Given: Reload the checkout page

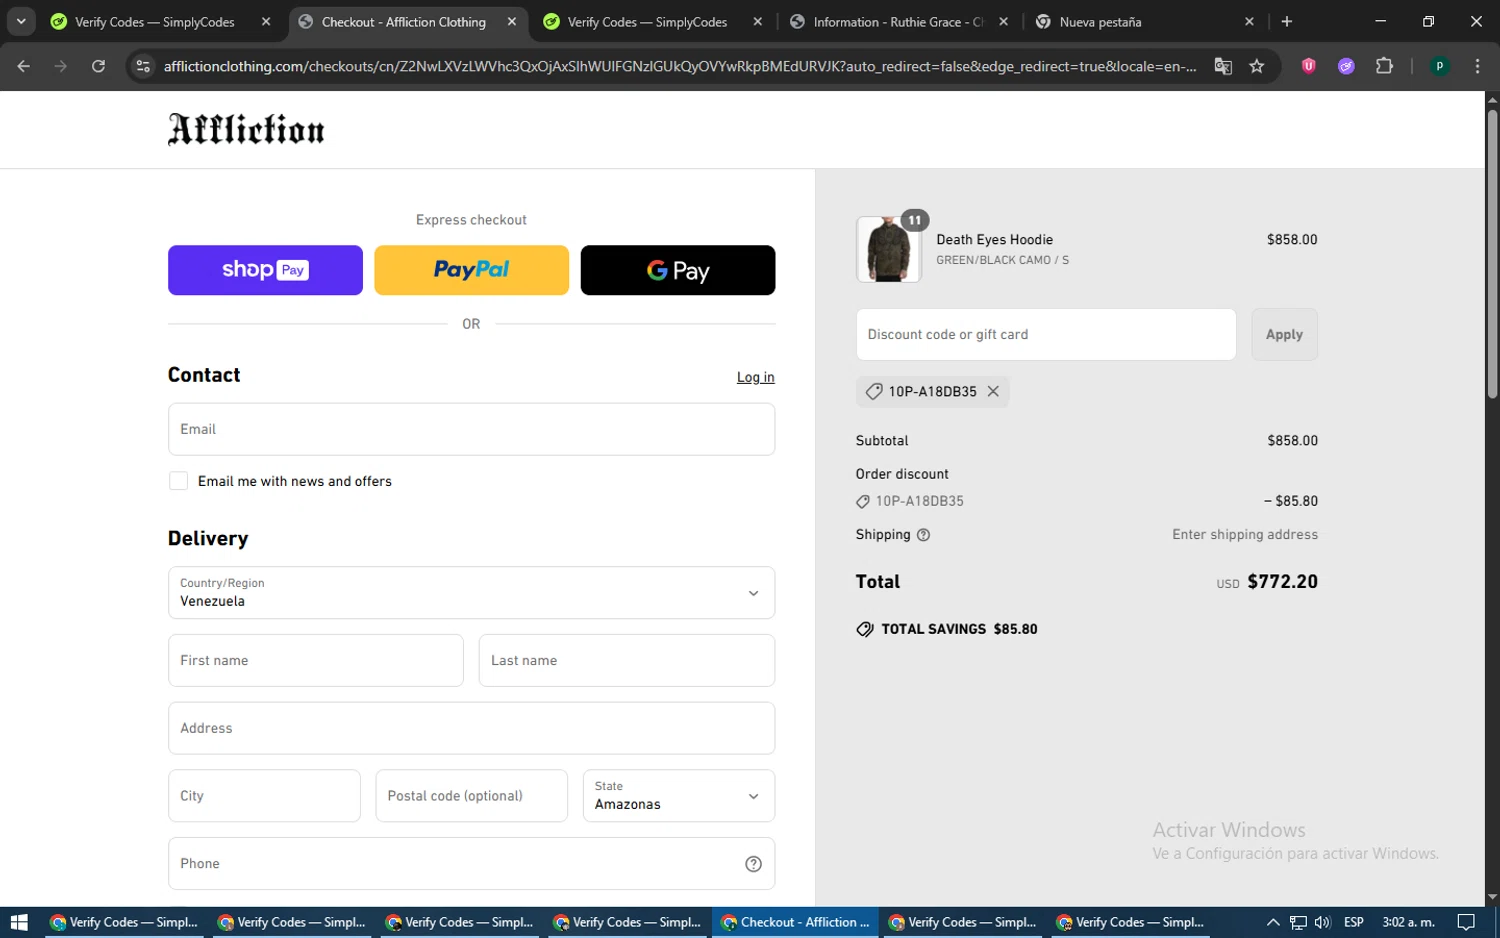Looking at the screenshot, I should point(98,66).
